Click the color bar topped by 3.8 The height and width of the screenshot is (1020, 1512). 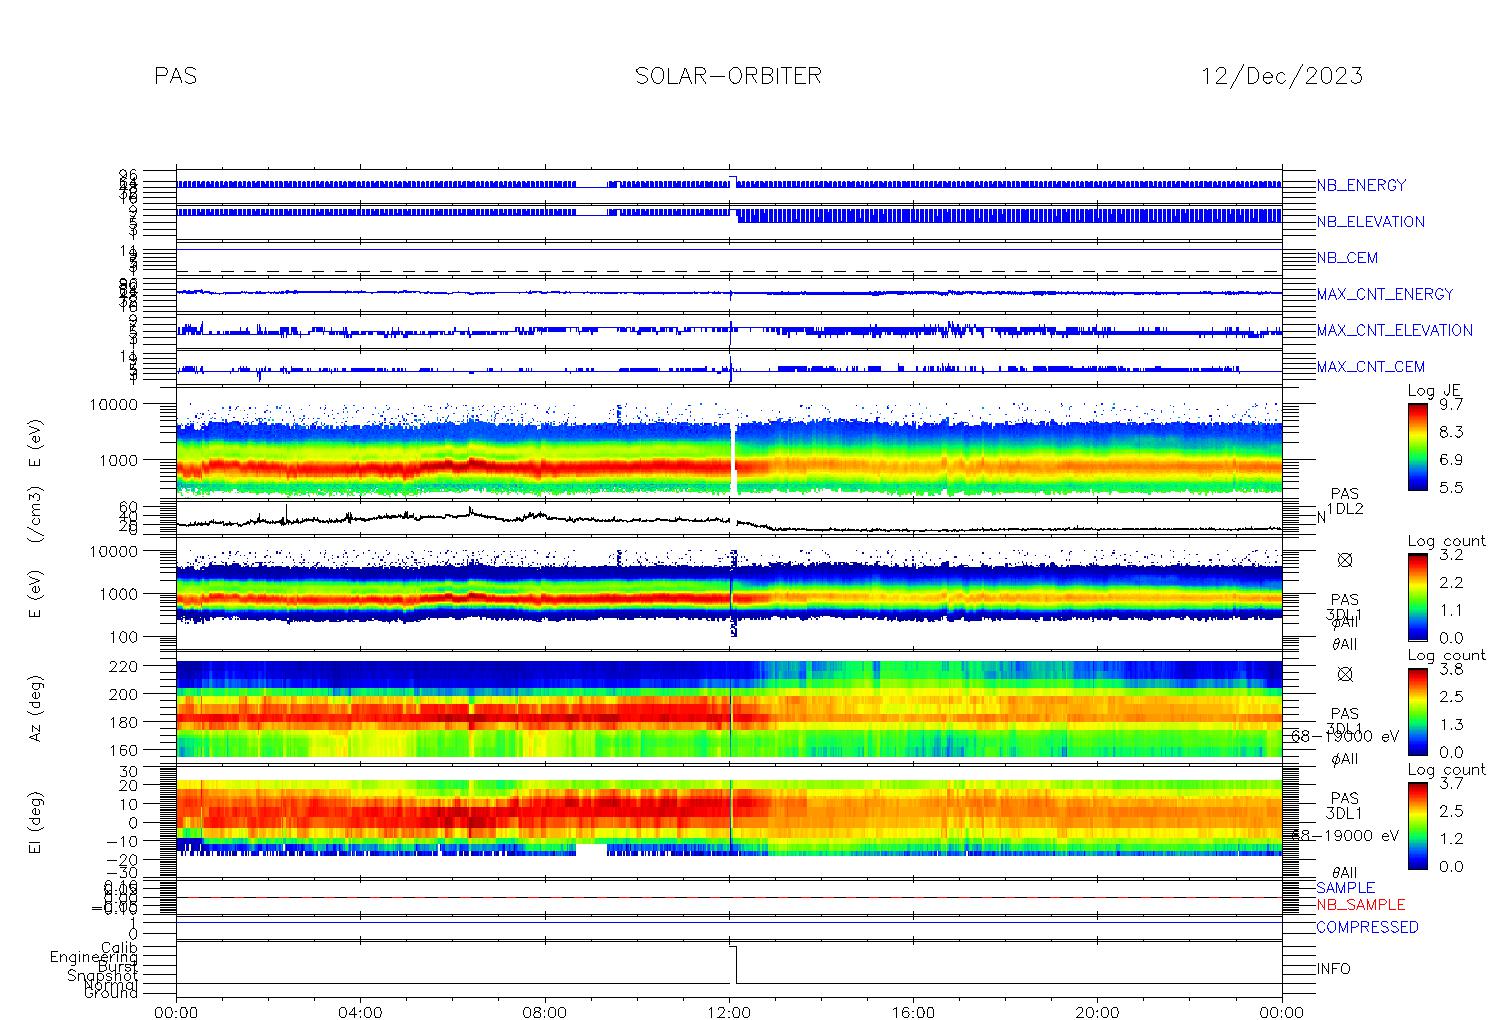click(x=1418, y=711)
